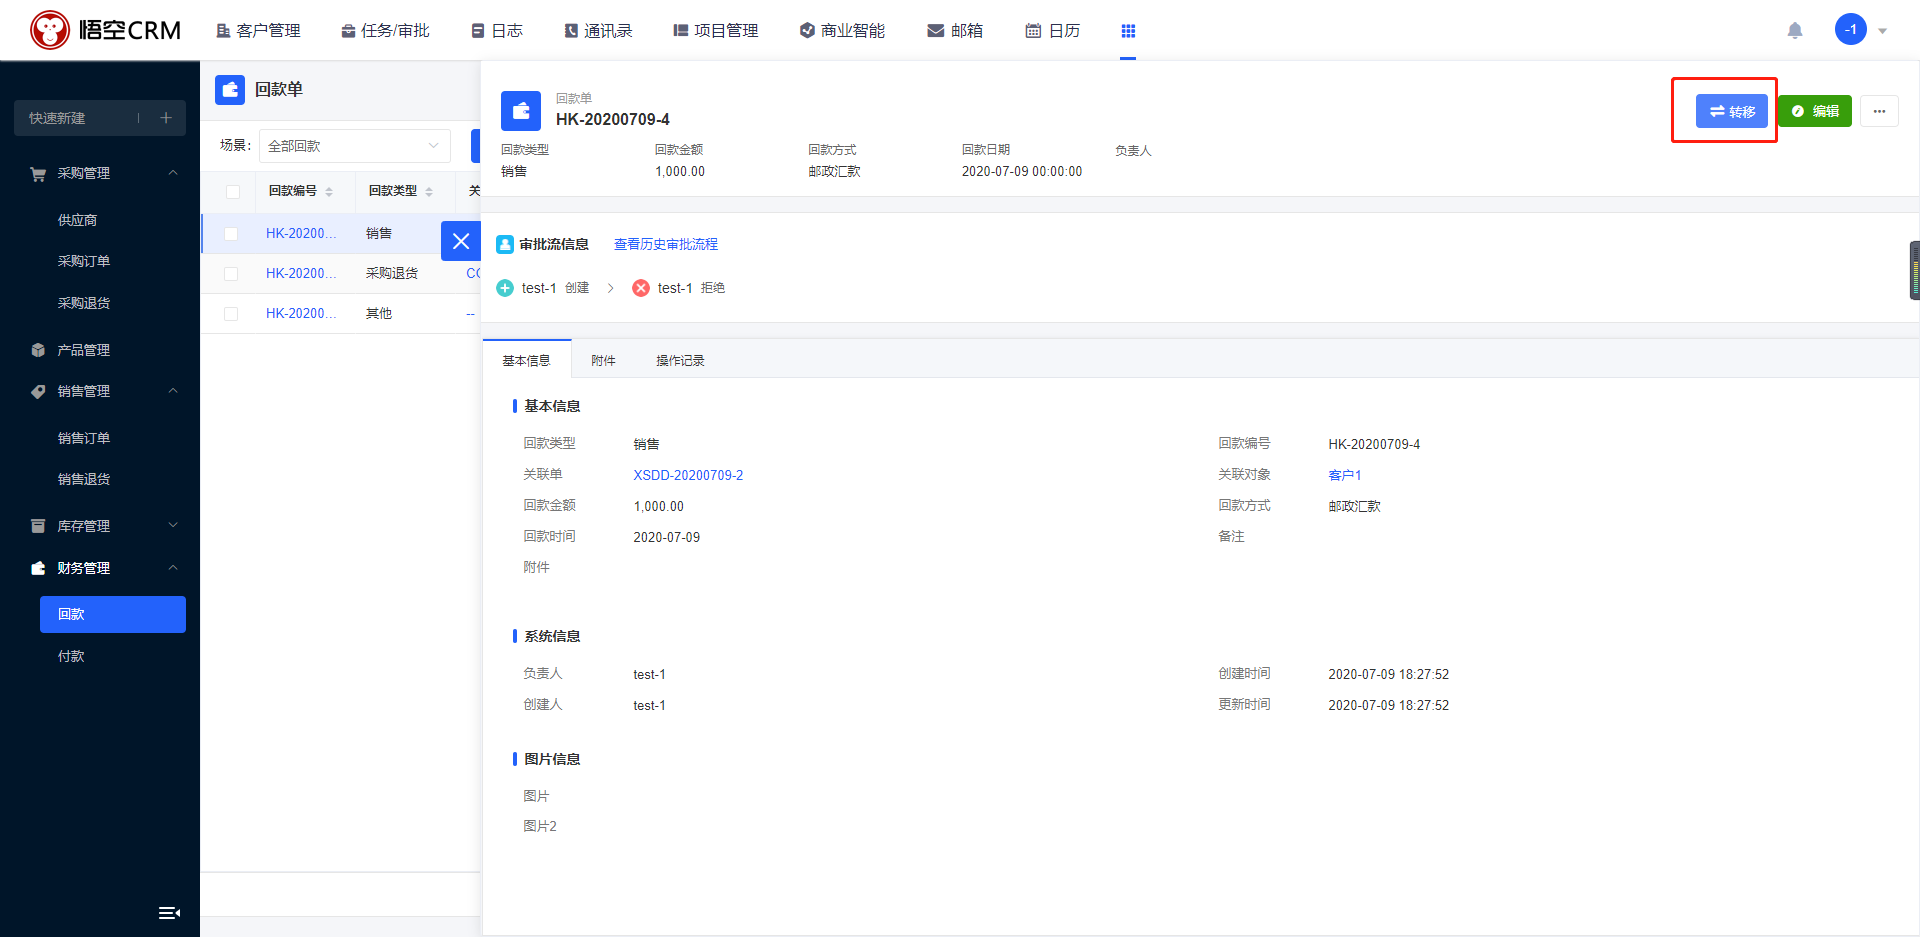
Task: Open 商业智能 in the top navigation
Action: [x=842, y=31]
